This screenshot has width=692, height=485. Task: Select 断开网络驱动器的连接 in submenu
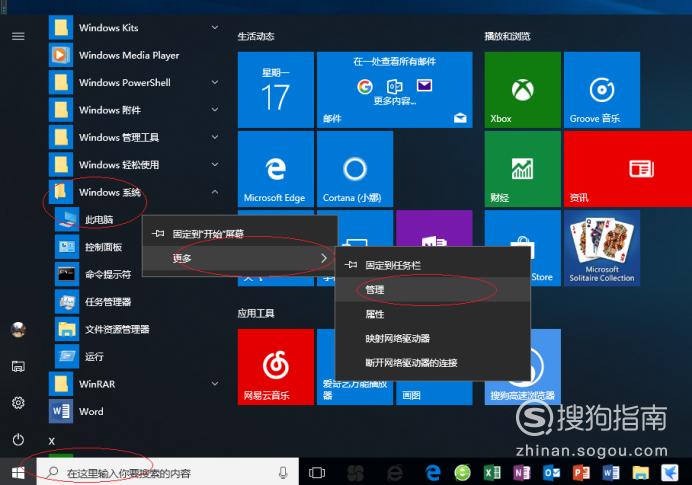[433, 362]
